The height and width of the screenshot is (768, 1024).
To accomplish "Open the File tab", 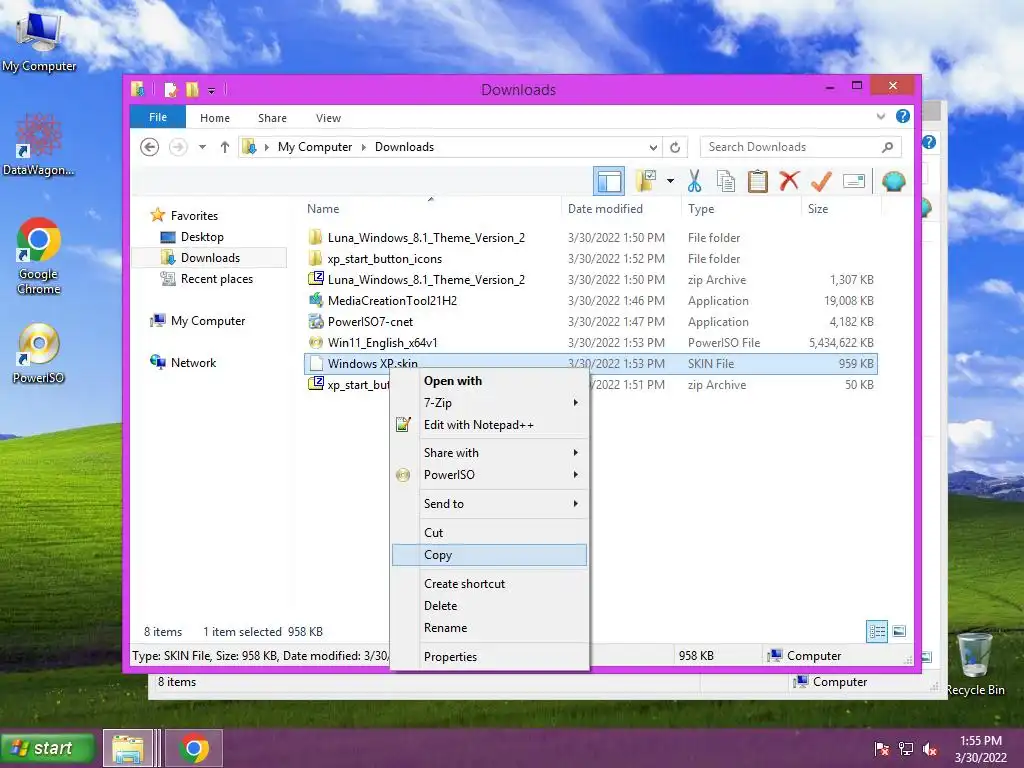I will pyautogui.click(x=158, y=117).
